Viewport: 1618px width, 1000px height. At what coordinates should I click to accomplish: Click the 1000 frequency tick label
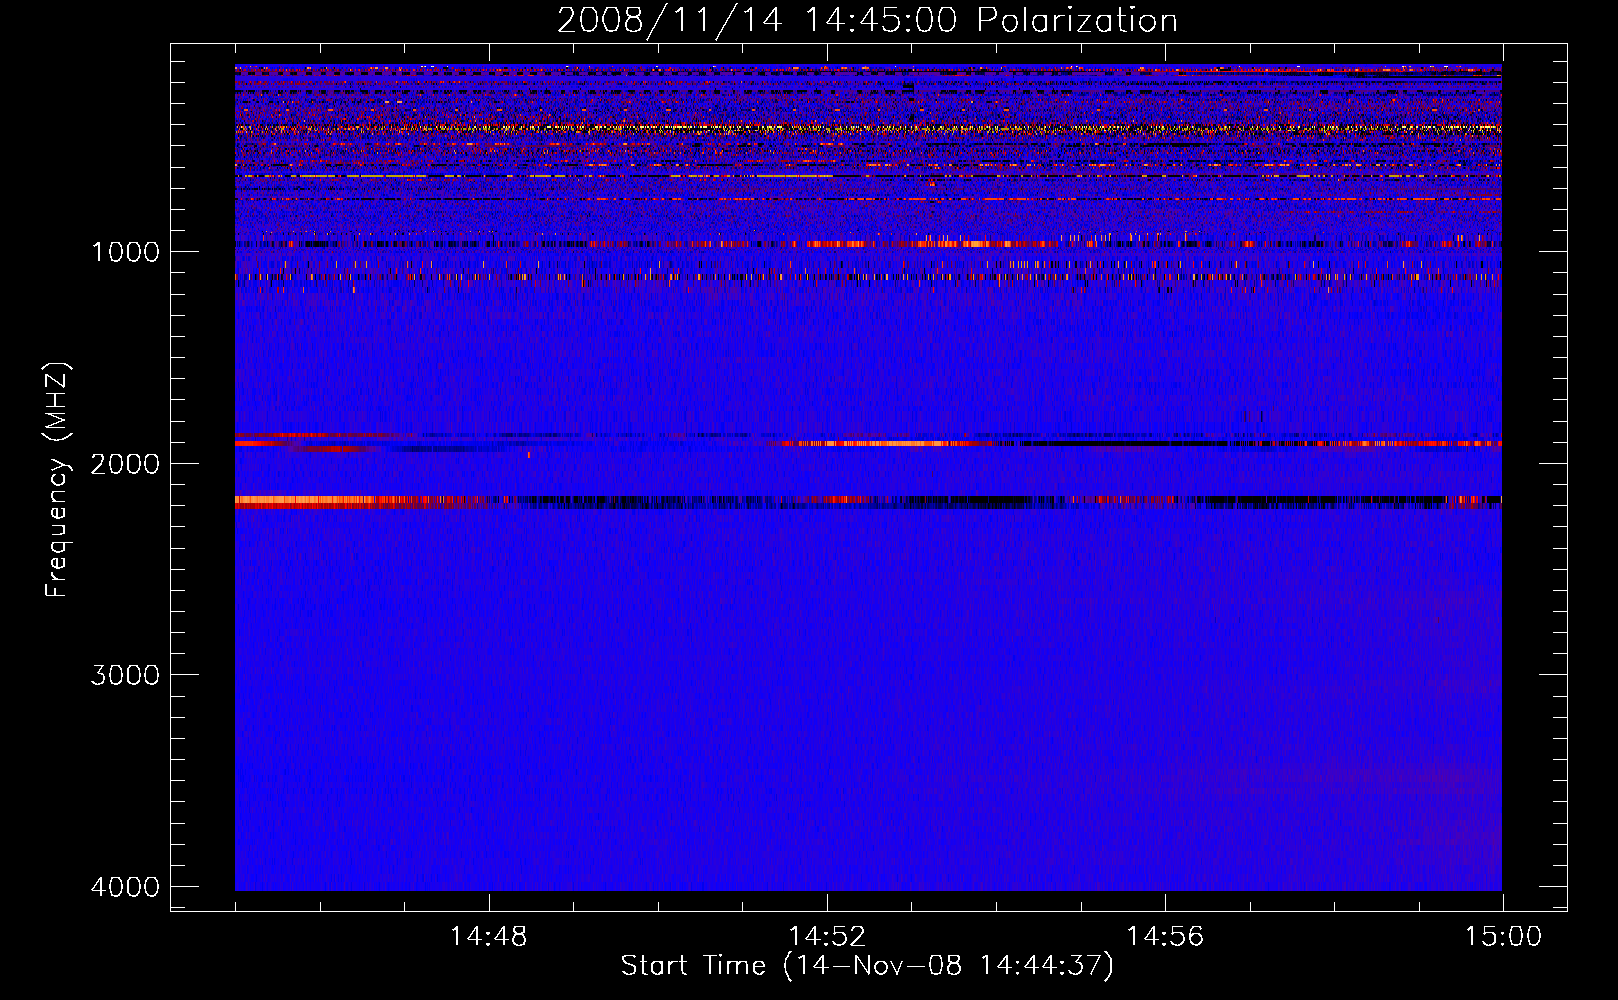(125, 252)
